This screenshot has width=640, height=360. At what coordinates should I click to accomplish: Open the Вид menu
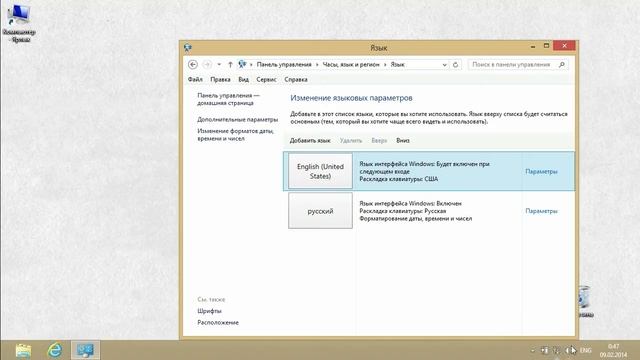[x=244, y=80]
